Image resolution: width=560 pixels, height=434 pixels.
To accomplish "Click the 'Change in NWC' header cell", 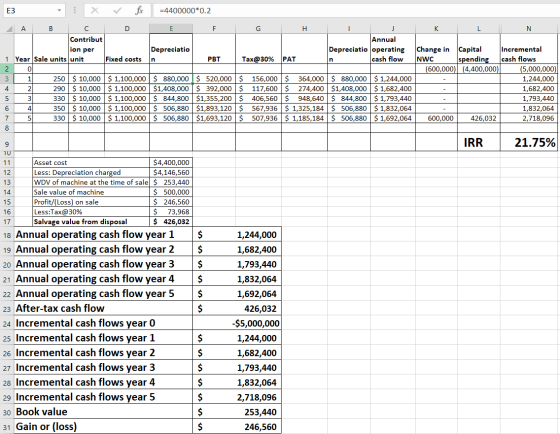I will click(x=436, y=49).
